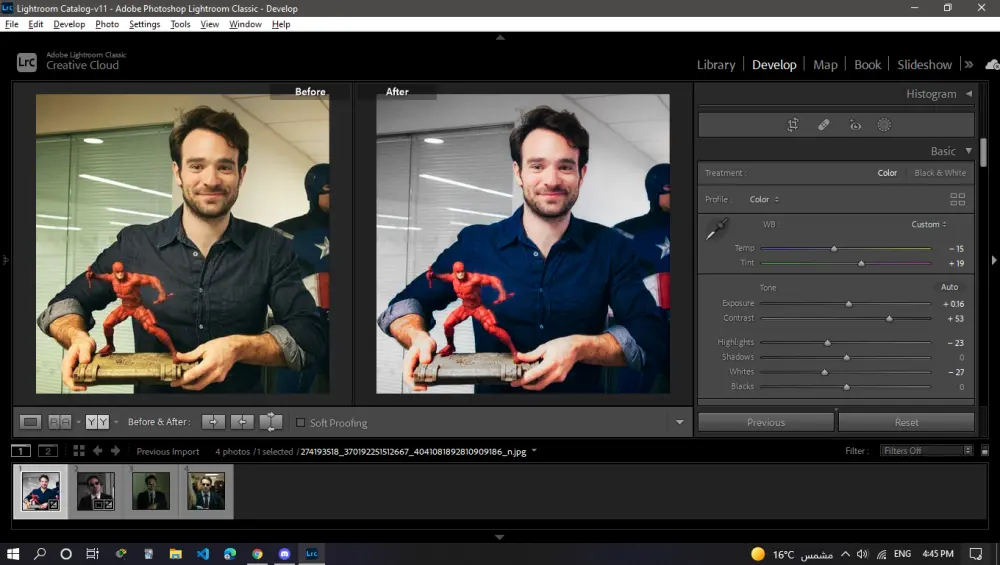Screen dimensions: 1000x565
Task: Open Grid view from filmstrip bar
Action: 79,451
